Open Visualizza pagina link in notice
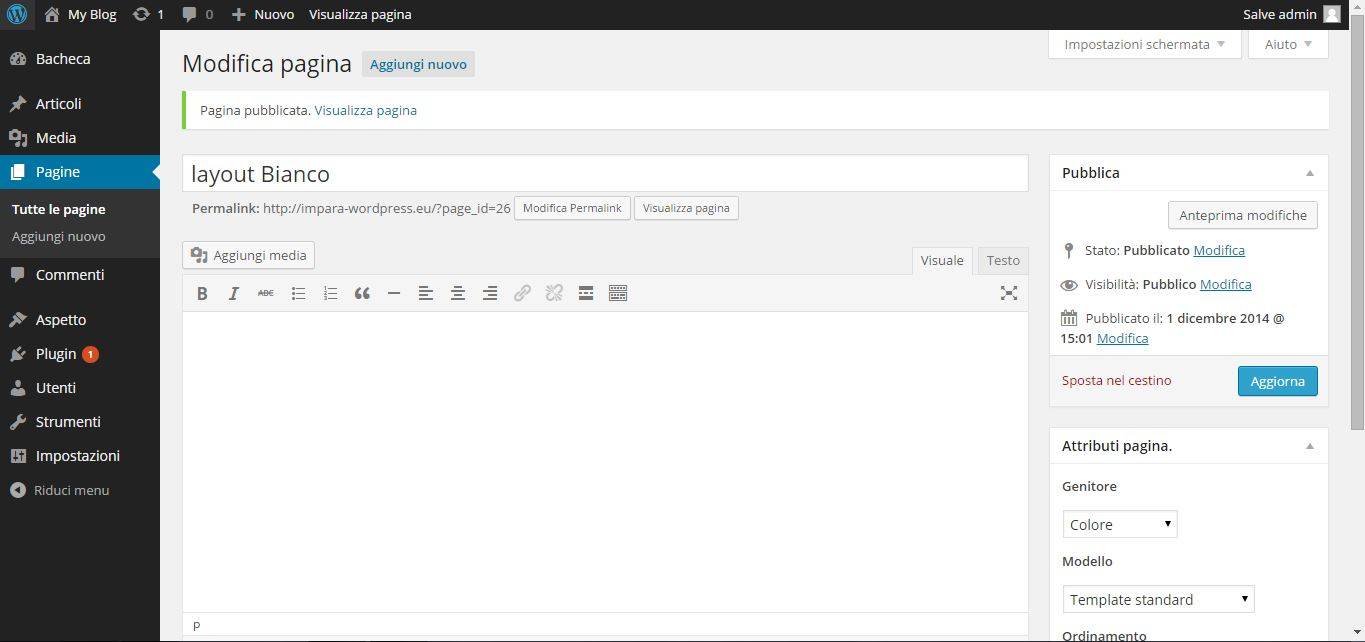Image resolution: width=1365 pixels, height=642 pixels. tap(366, 110)
